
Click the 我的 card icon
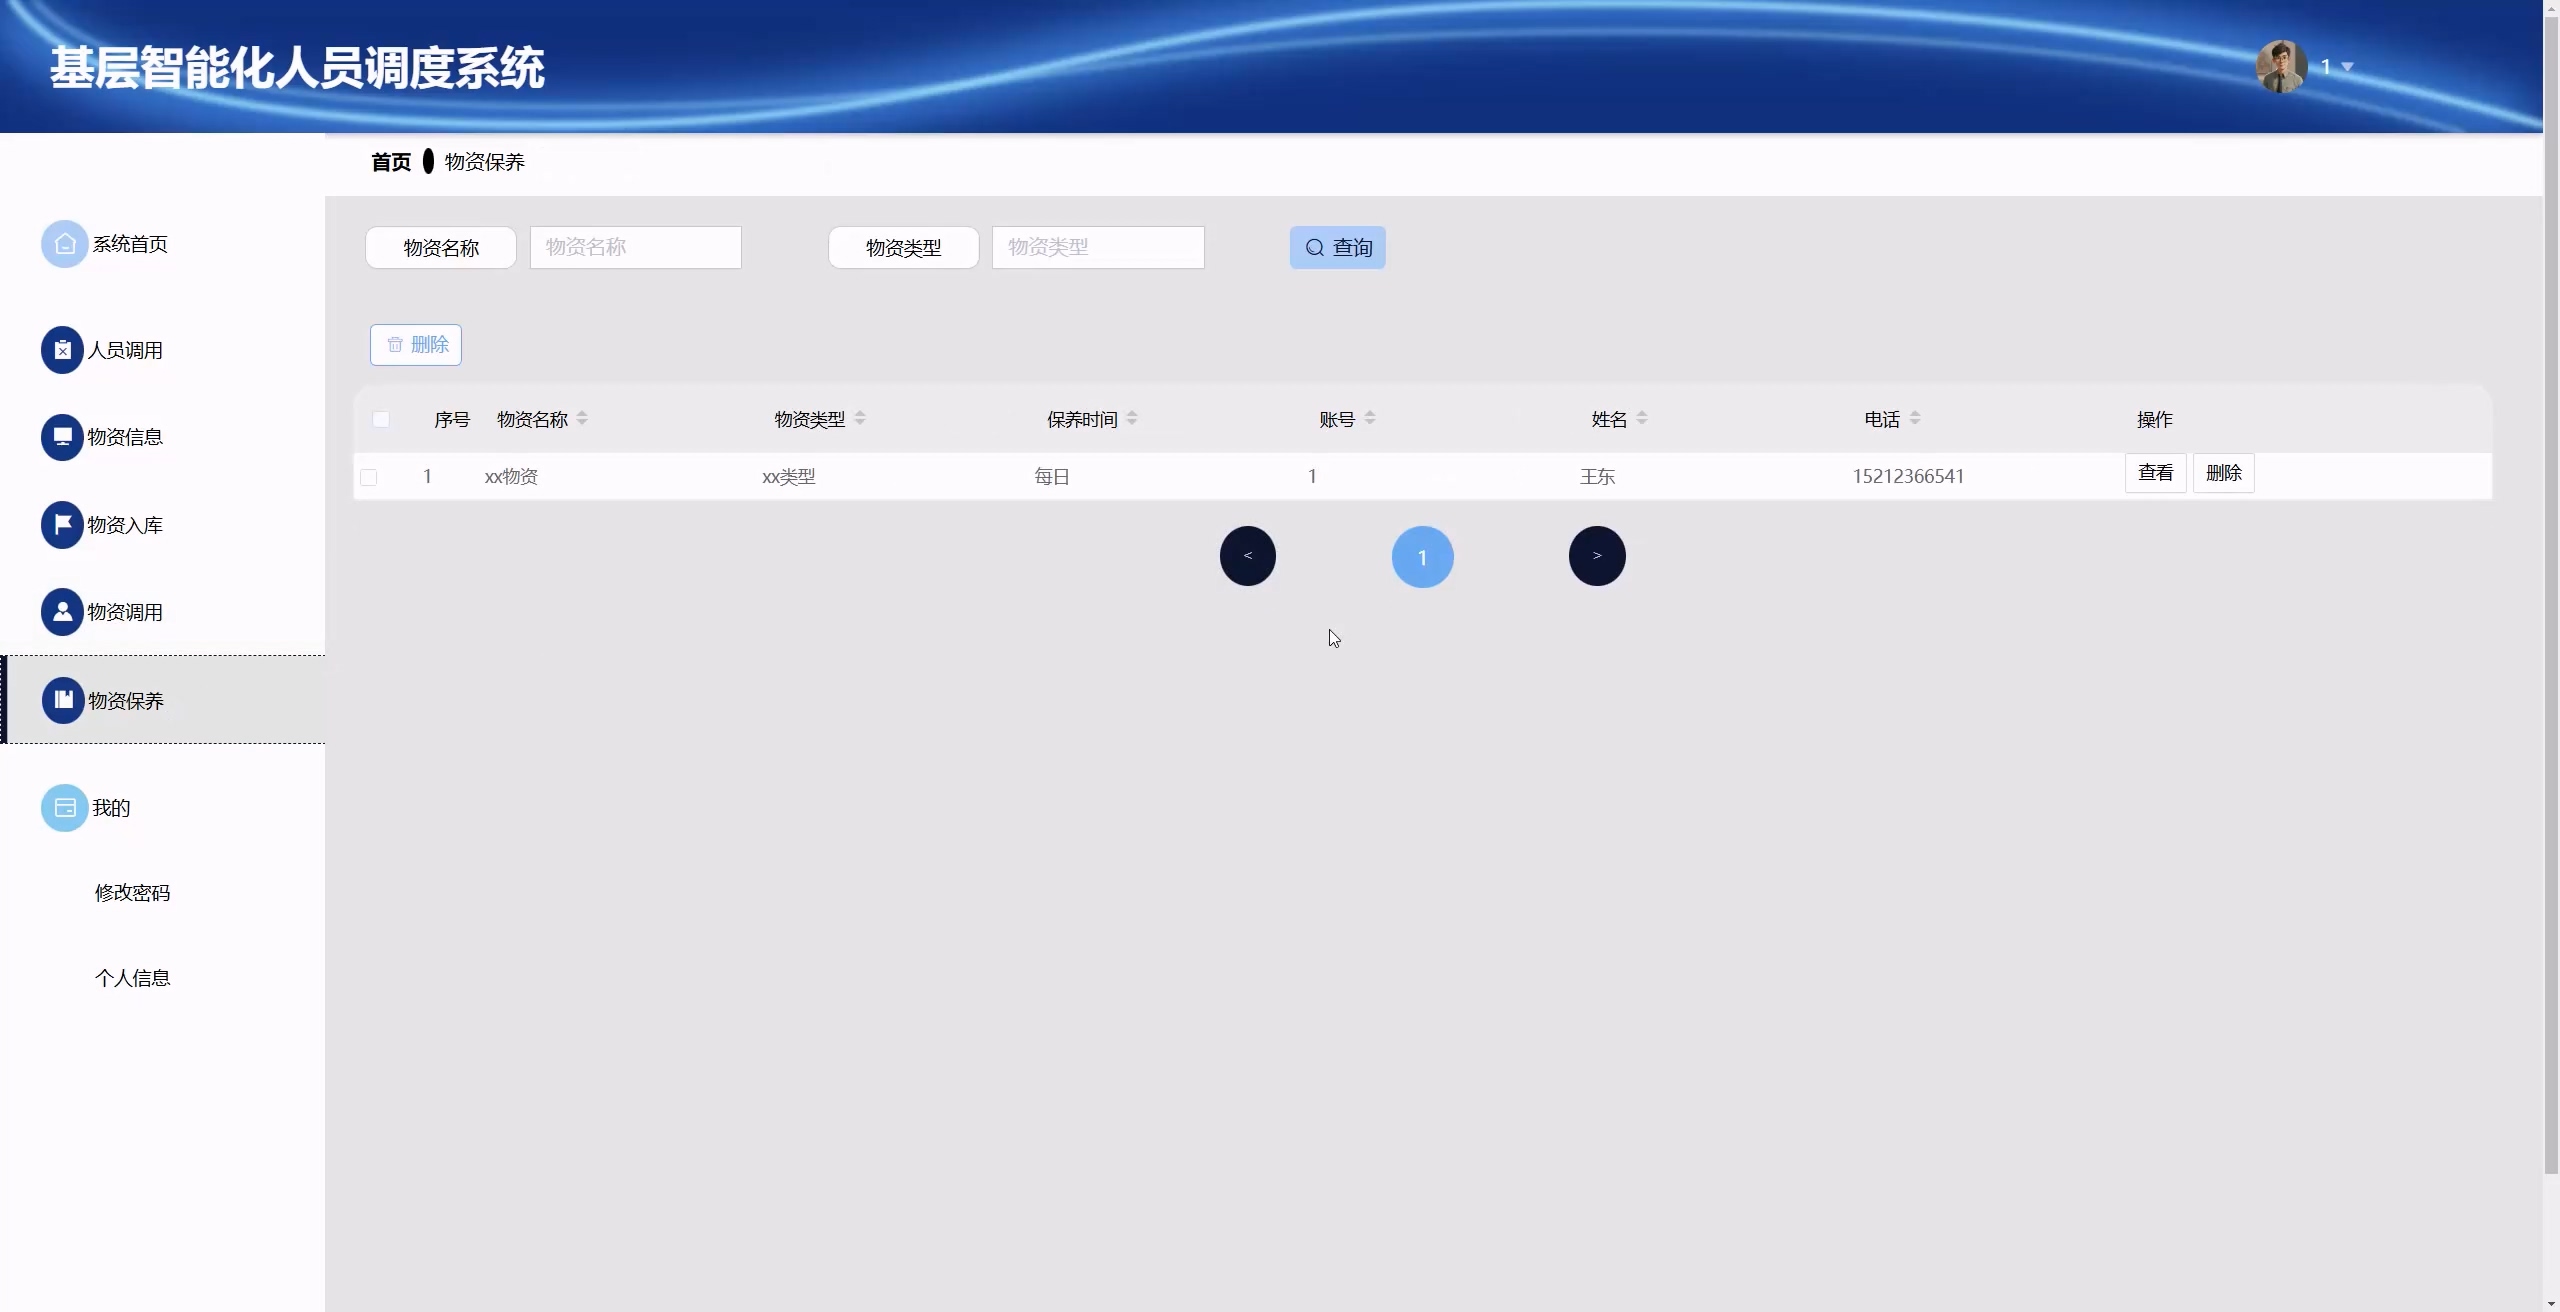(64, 808)
